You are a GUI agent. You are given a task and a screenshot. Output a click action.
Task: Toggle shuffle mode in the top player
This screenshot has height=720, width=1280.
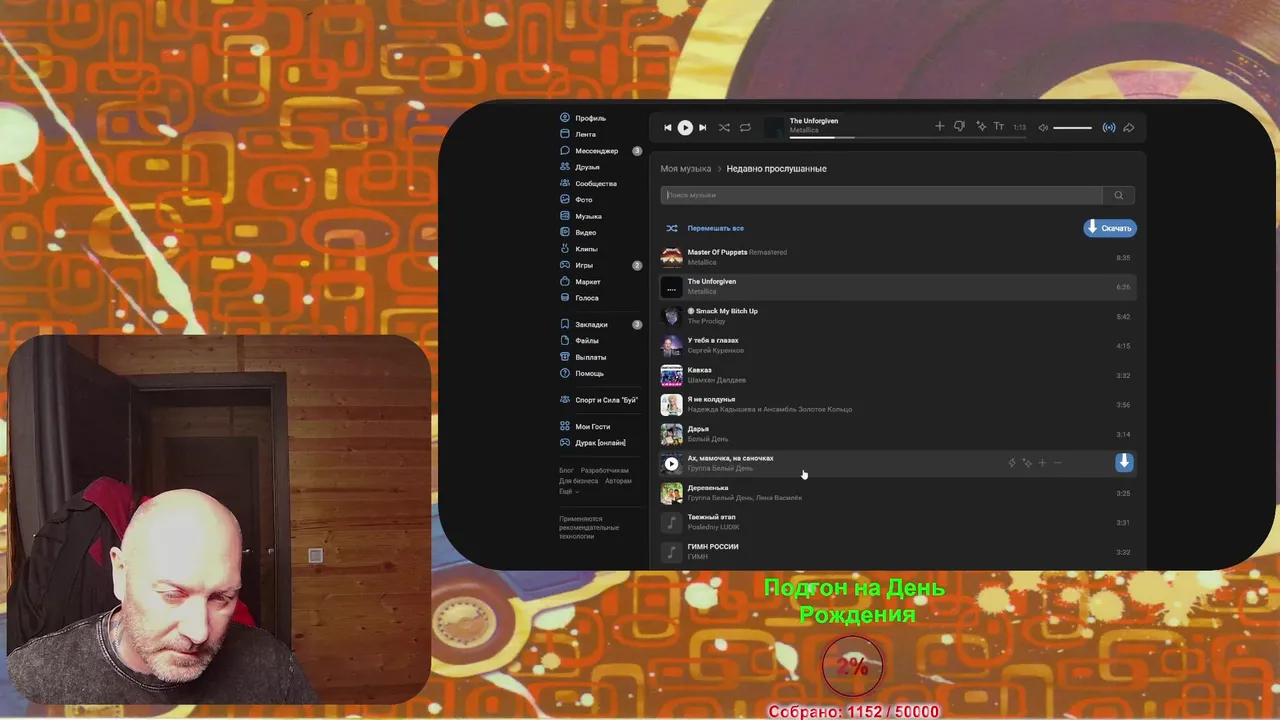click(724, 127)
